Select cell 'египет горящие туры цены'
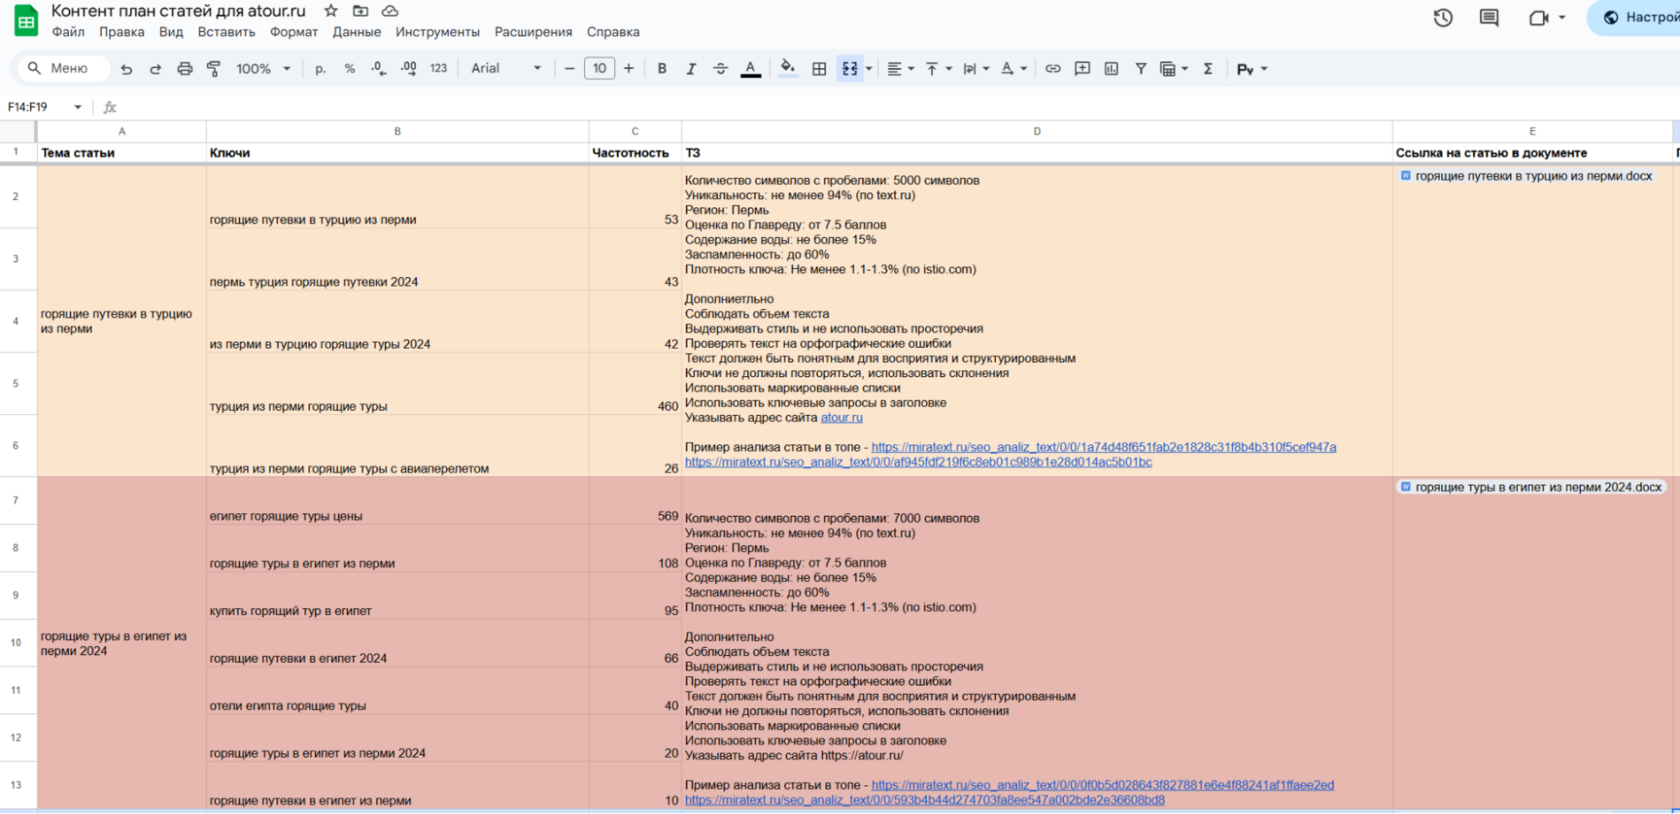 coord(397,501)
